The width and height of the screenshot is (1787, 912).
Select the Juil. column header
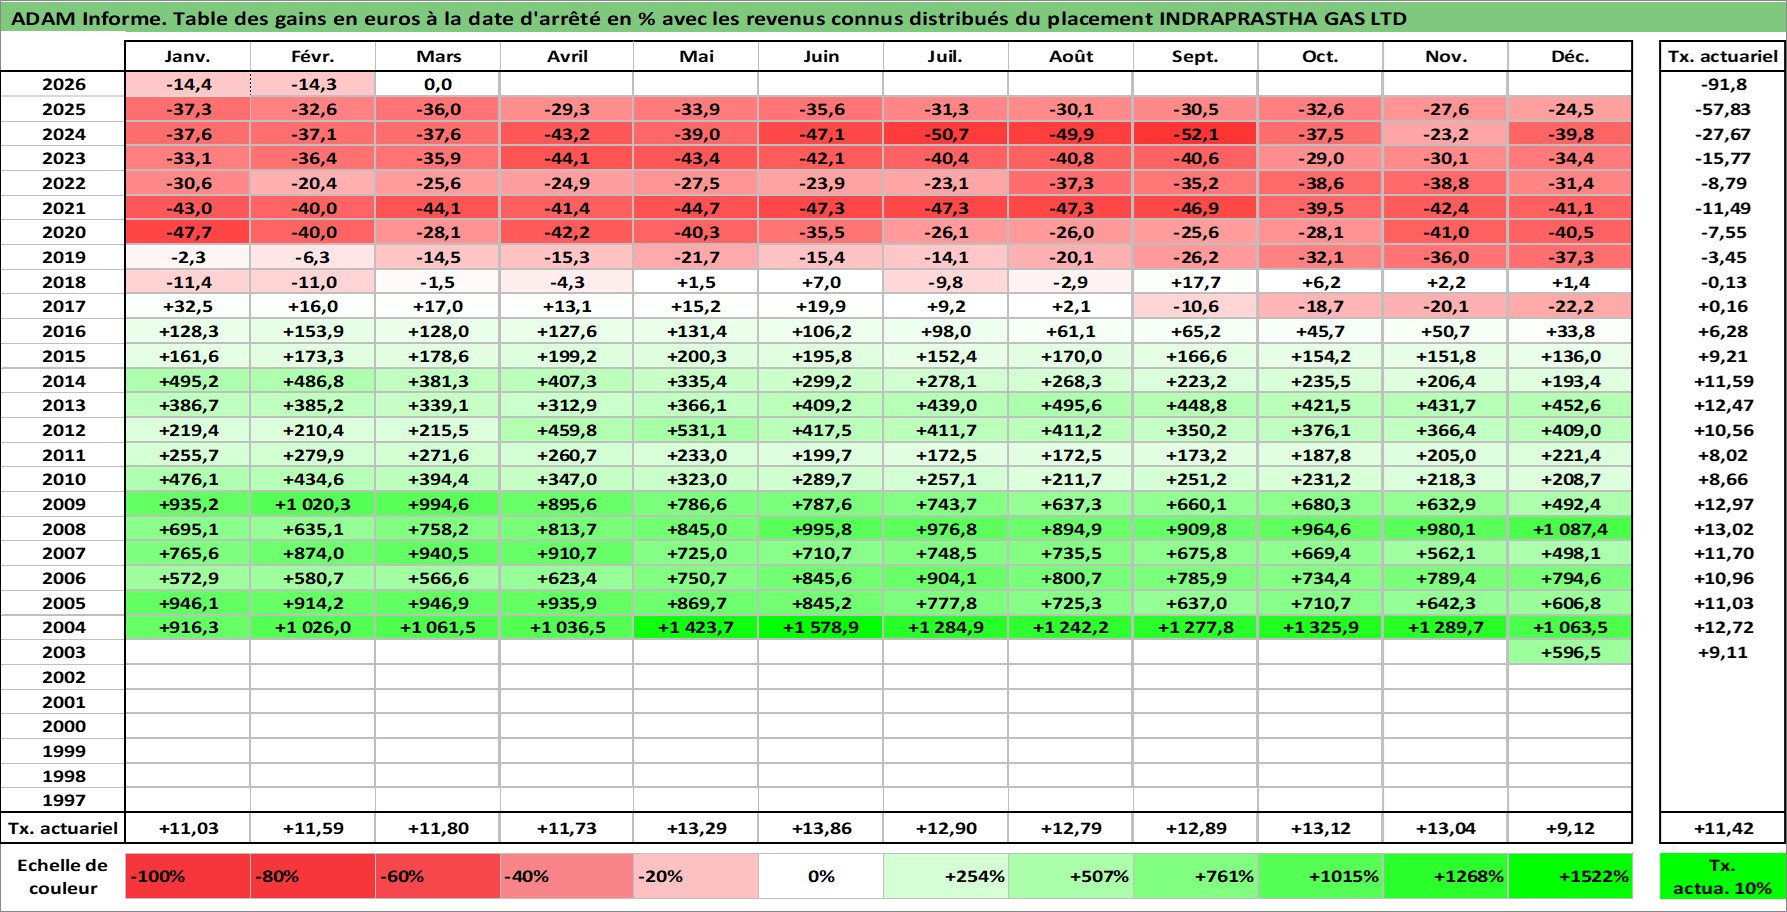coord(946,56)
